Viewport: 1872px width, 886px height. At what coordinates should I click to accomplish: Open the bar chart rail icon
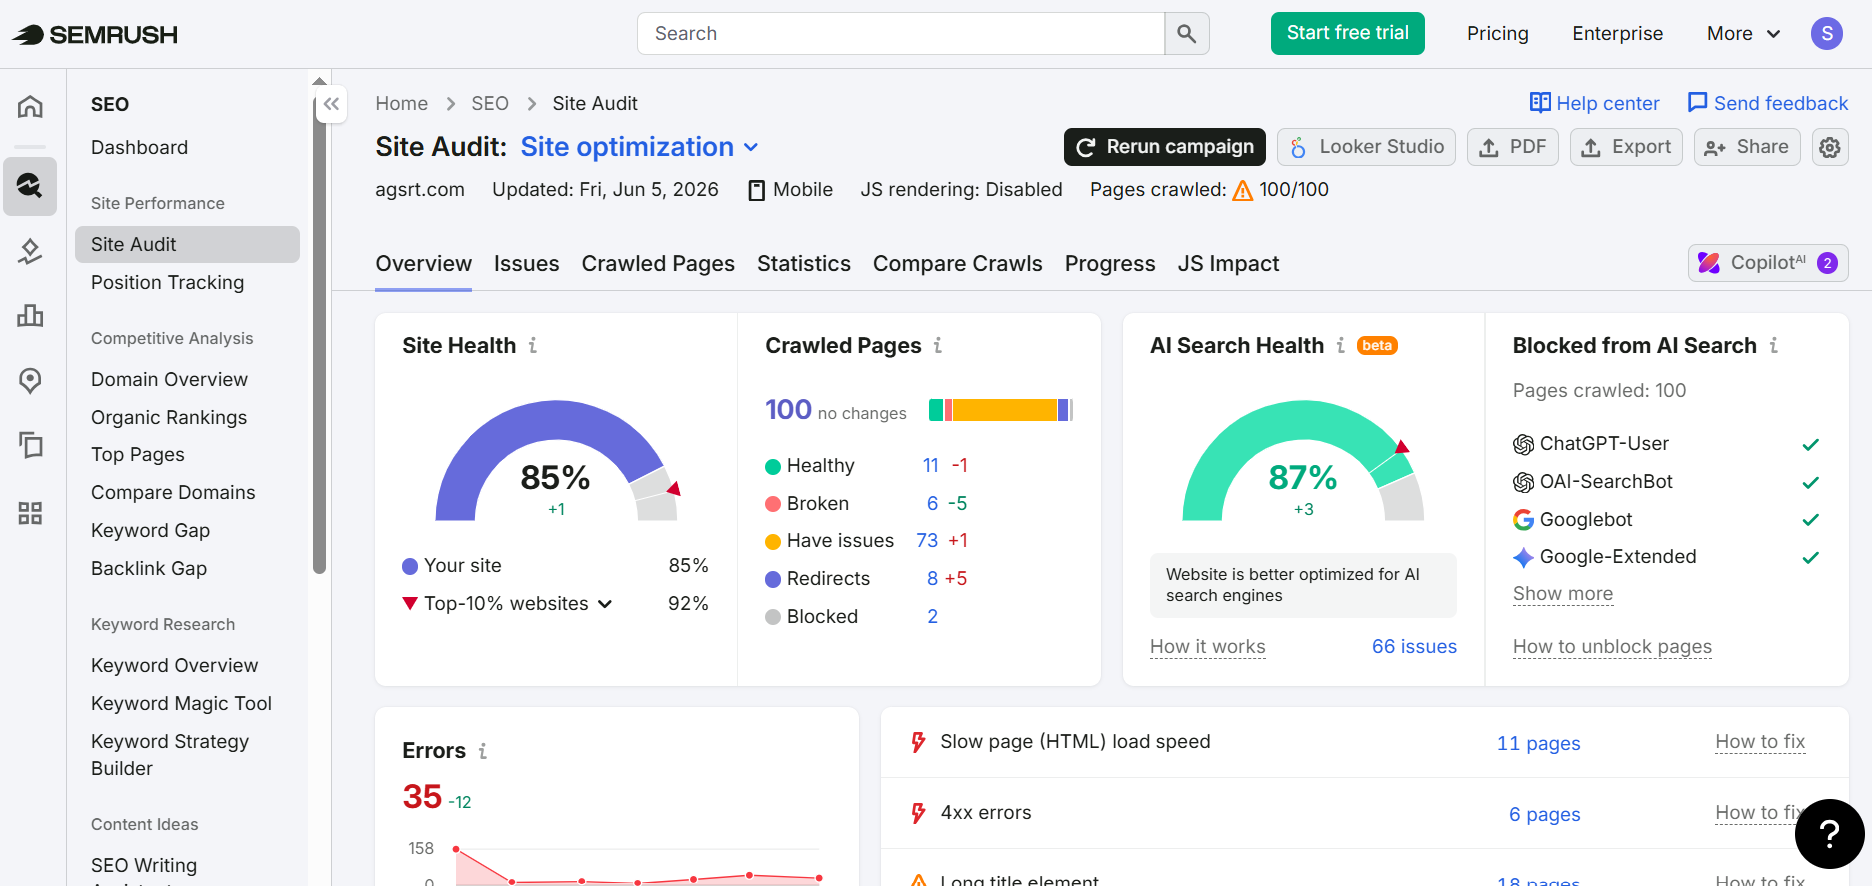(30, 316)
